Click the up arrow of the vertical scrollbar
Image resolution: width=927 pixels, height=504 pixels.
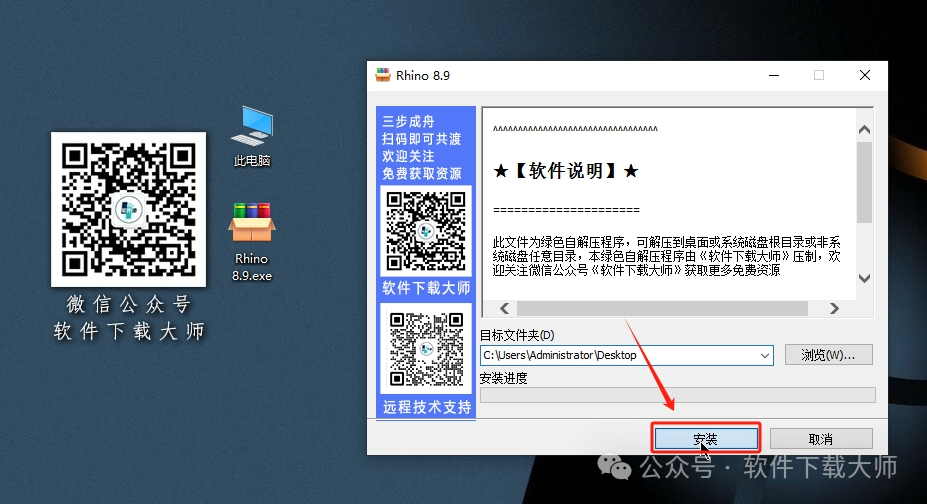(x=864, y=129)
